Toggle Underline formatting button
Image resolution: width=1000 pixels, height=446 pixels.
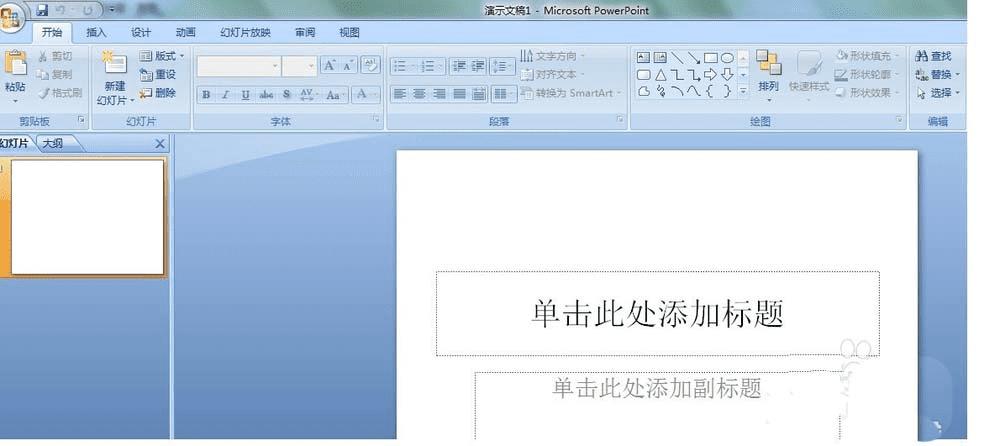(246, 95)
